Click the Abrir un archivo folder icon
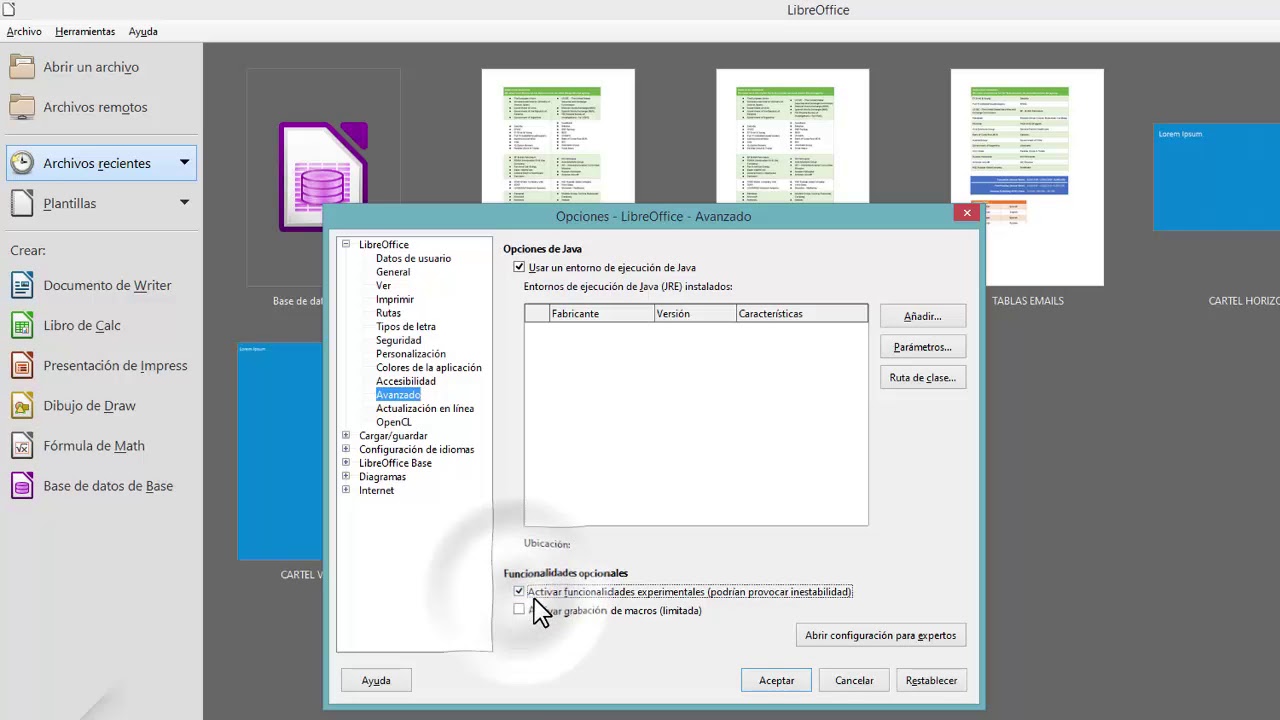Image resolution: width=1280 pixels, height=720 pixels. pos(22,67)
